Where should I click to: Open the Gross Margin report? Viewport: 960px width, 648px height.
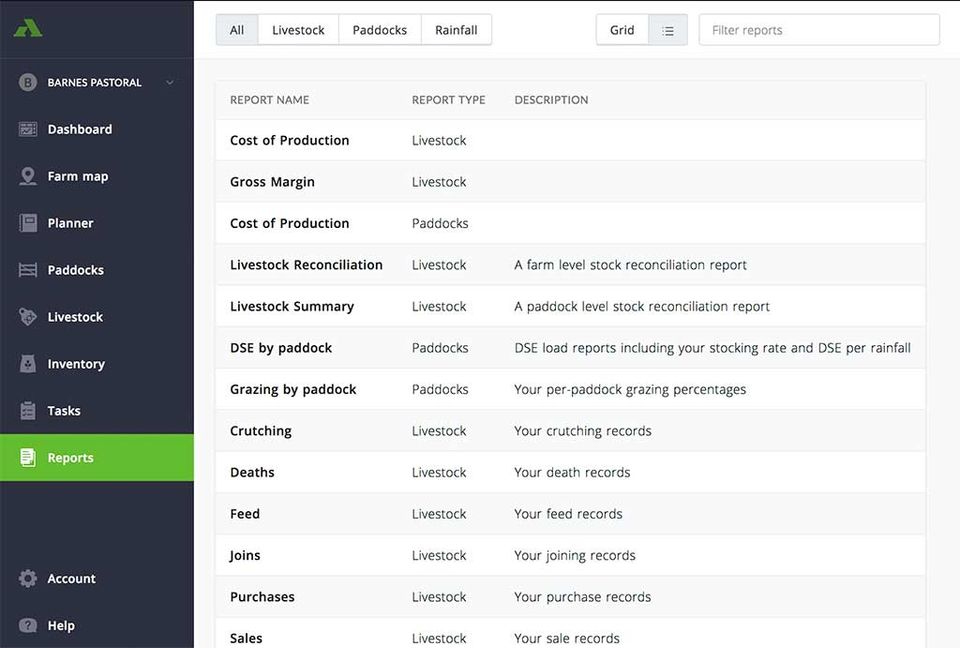pos(272,182)
